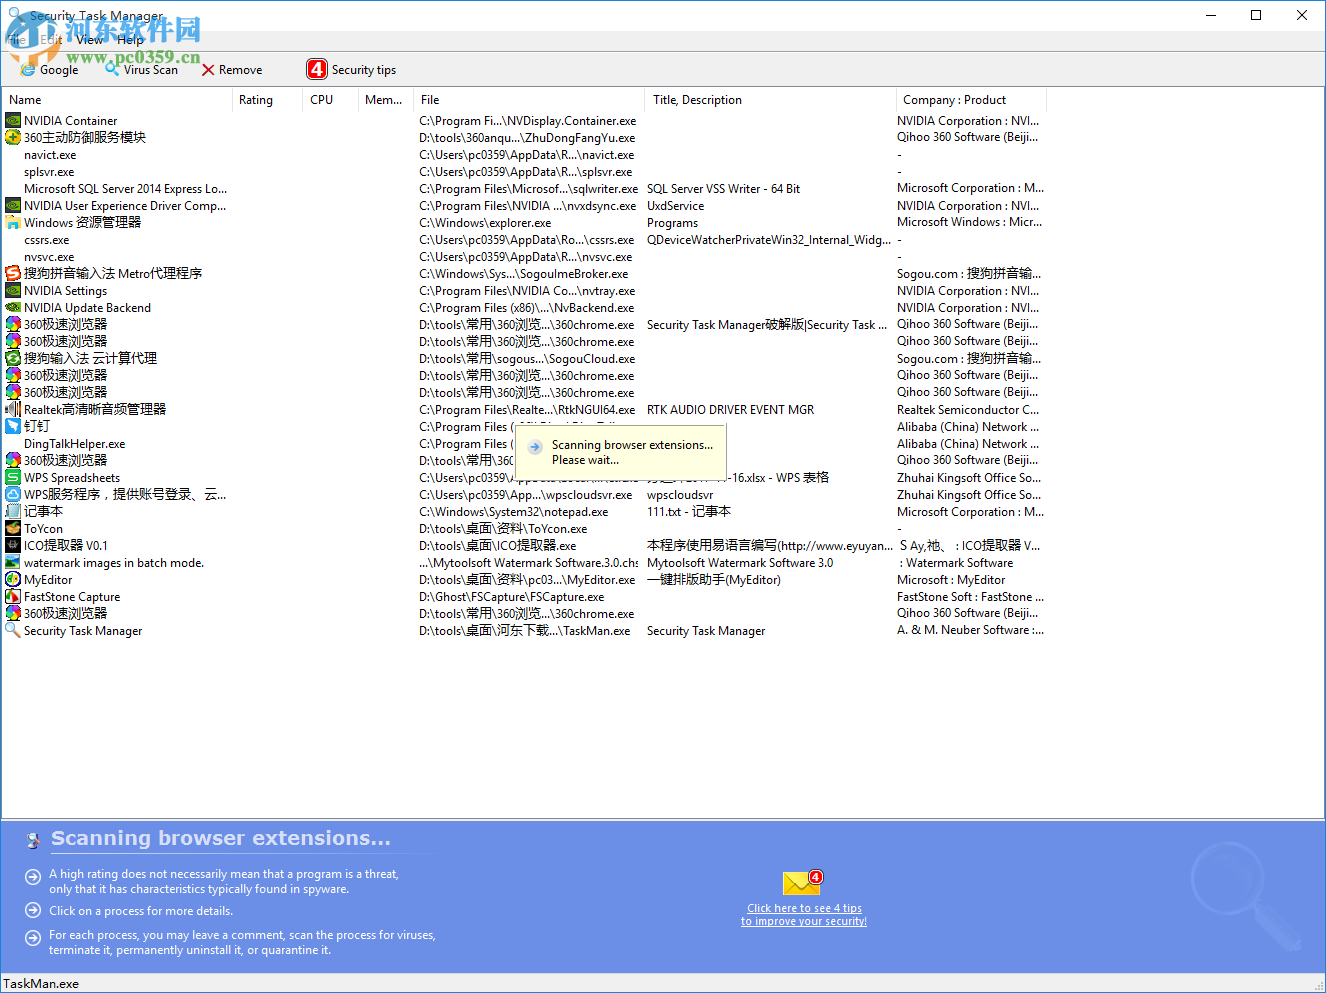This screenshot has height=993, width=1326.
Task: Select the Windows 资源管理器 icon
Action: [x=12, y=222]
